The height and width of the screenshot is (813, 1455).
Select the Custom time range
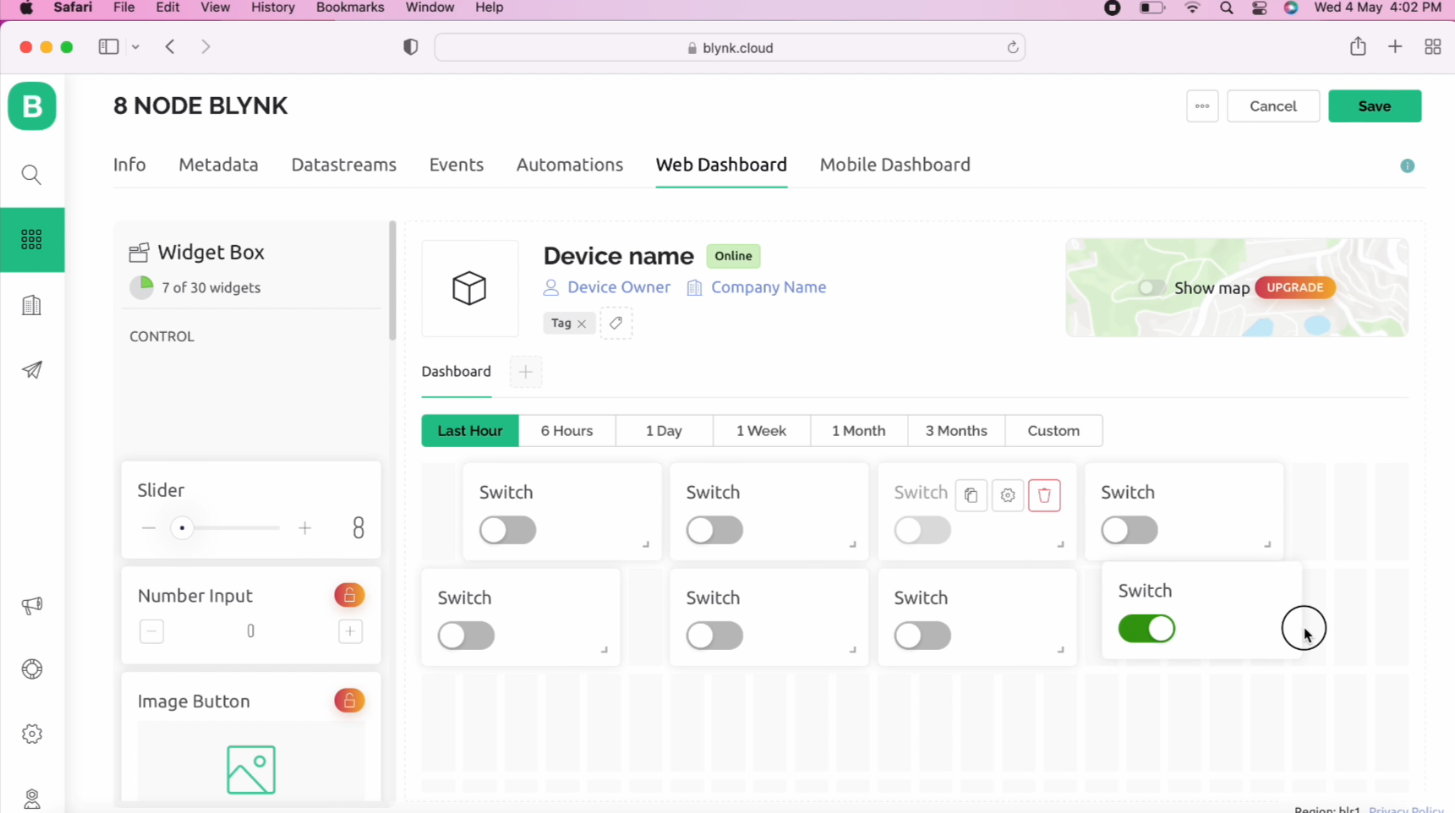point(1054,431)
